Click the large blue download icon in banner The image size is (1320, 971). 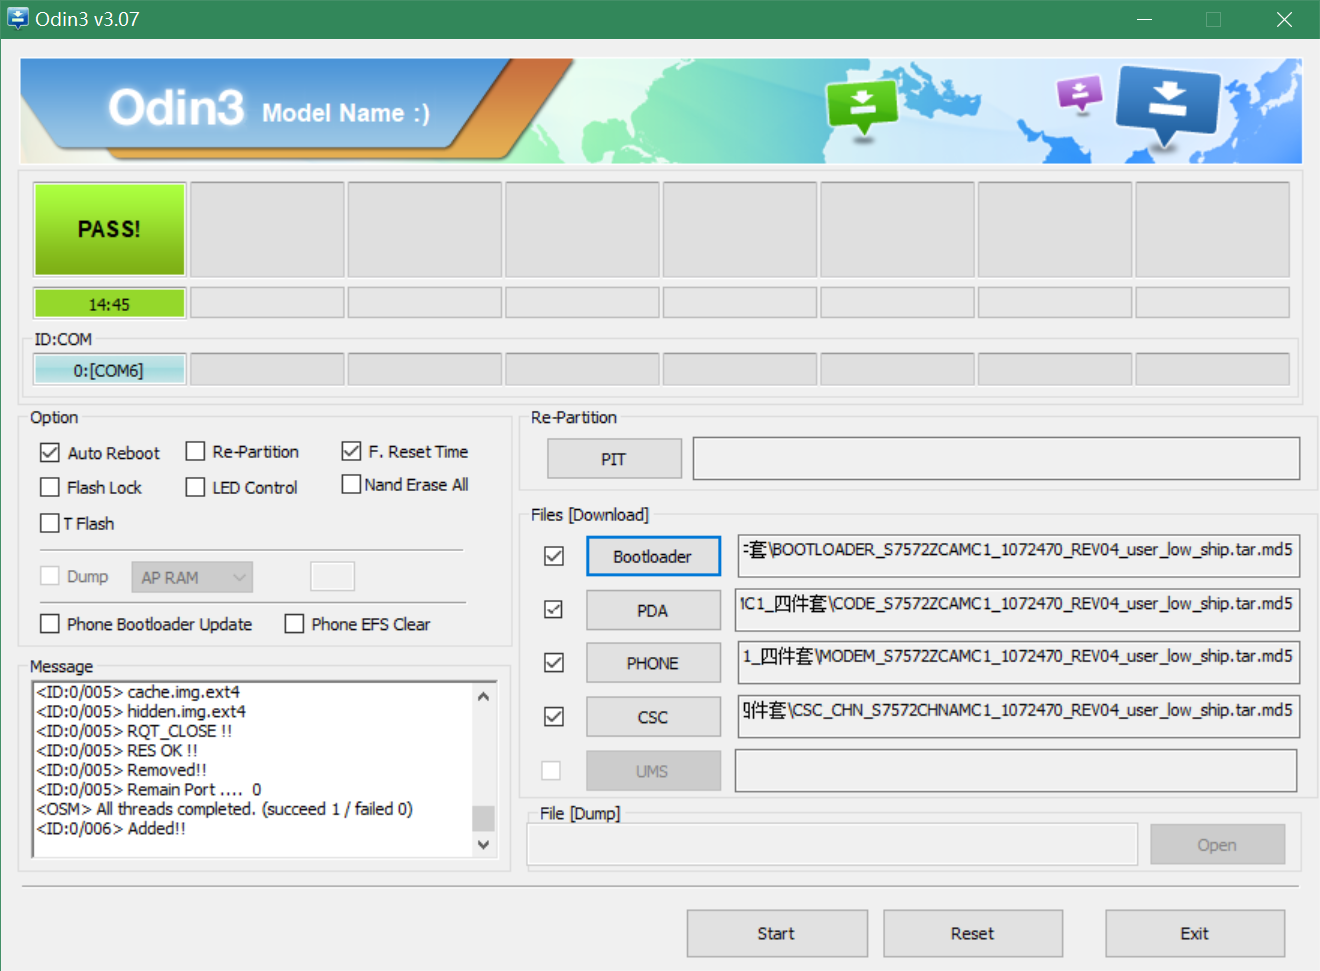(1167, 103)
